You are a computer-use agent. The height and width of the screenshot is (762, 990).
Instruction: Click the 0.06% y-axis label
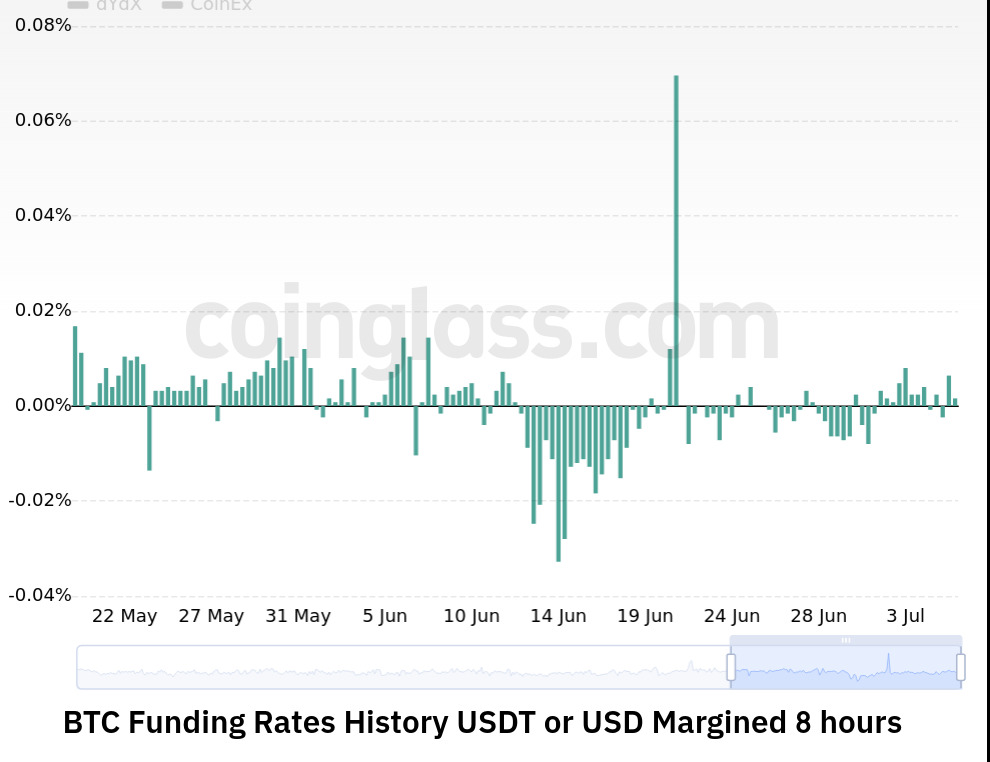[x=43, y=121]
